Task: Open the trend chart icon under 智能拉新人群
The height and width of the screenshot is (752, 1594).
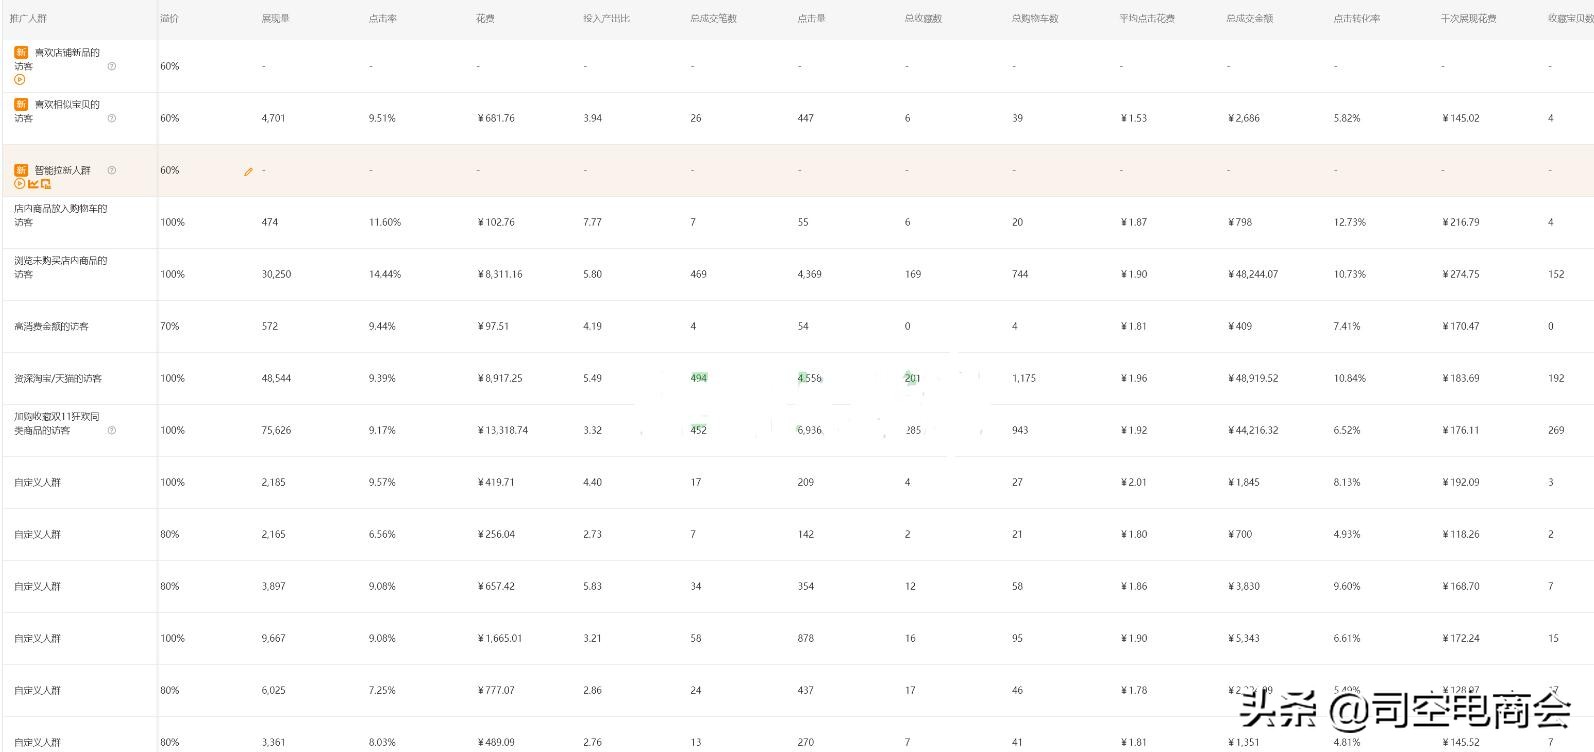Action: [33, 184]
